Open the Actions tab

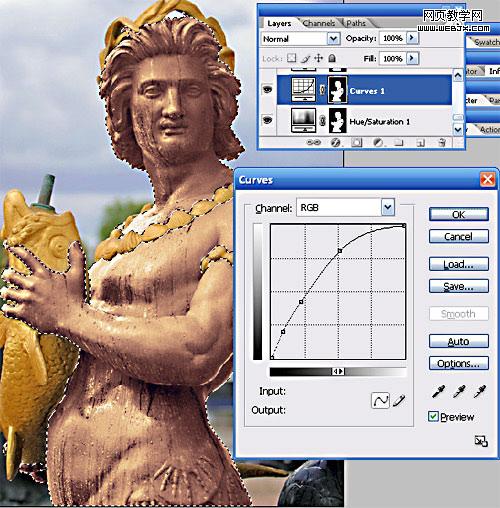click(x=489, y=129)
